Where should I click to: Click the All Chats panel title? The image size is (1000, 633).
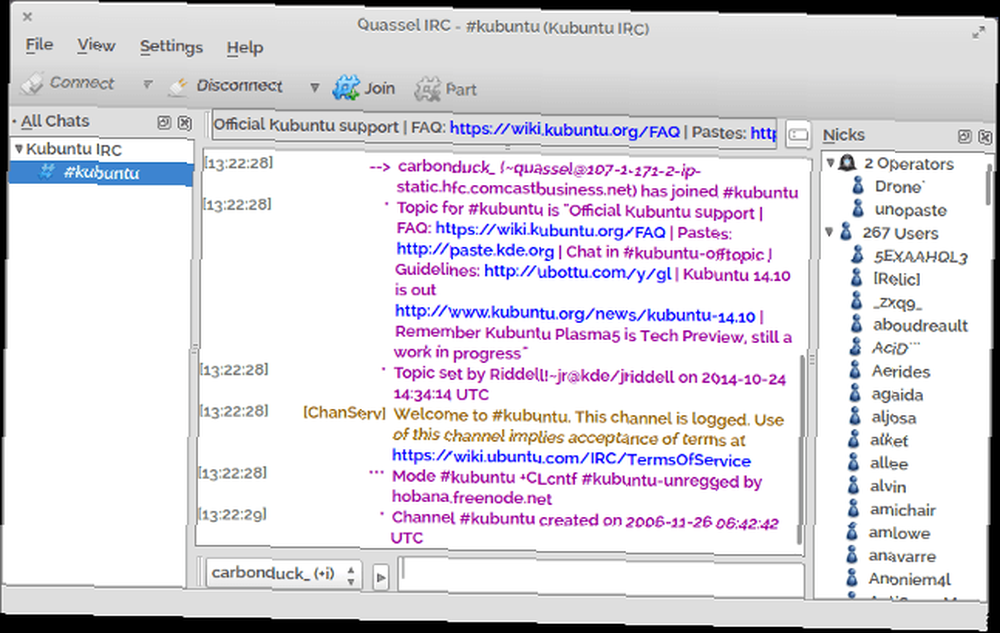[x=55, y=121]
